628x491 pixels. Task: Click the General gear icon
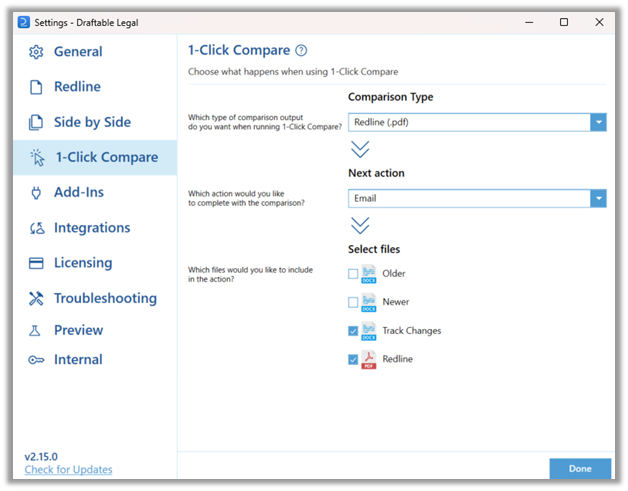[x=36, y=52]
